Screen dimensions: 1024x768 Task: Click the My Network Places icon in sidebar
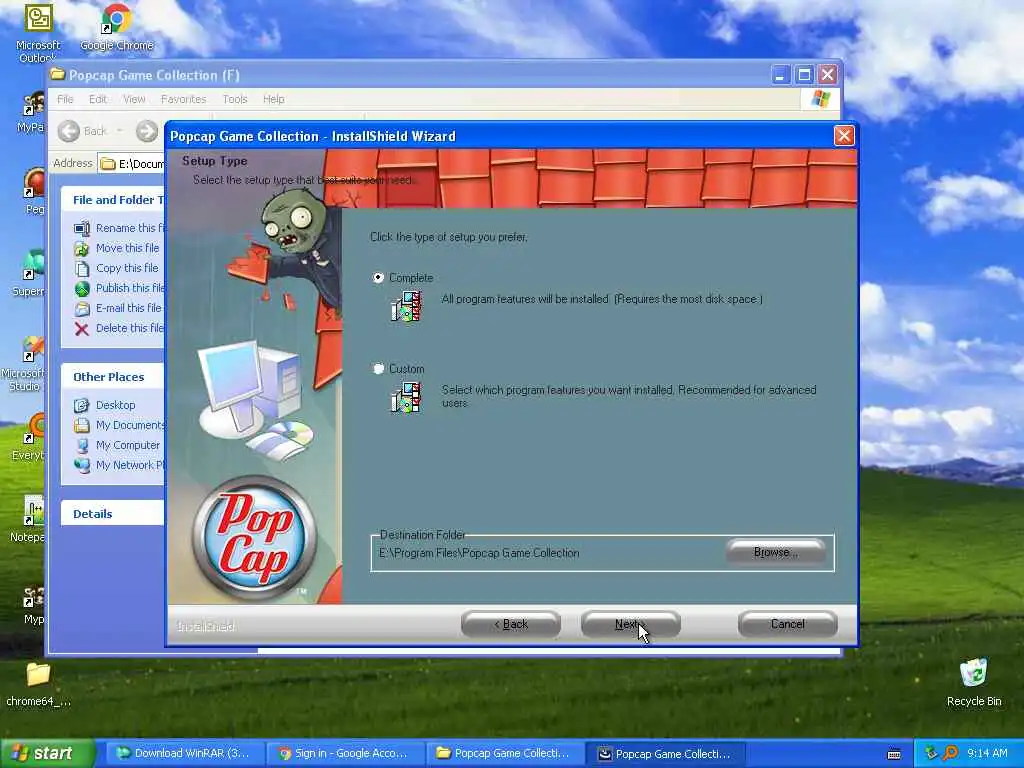pyautogui.click(x=82, y=466)
